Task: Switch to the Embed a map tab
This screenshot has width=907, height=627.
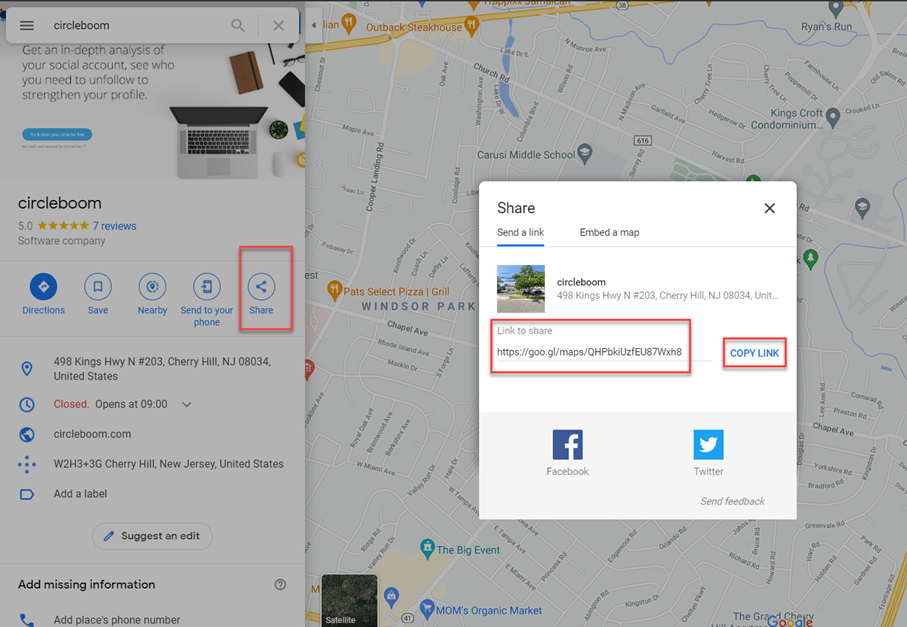Action: point(610,232)
